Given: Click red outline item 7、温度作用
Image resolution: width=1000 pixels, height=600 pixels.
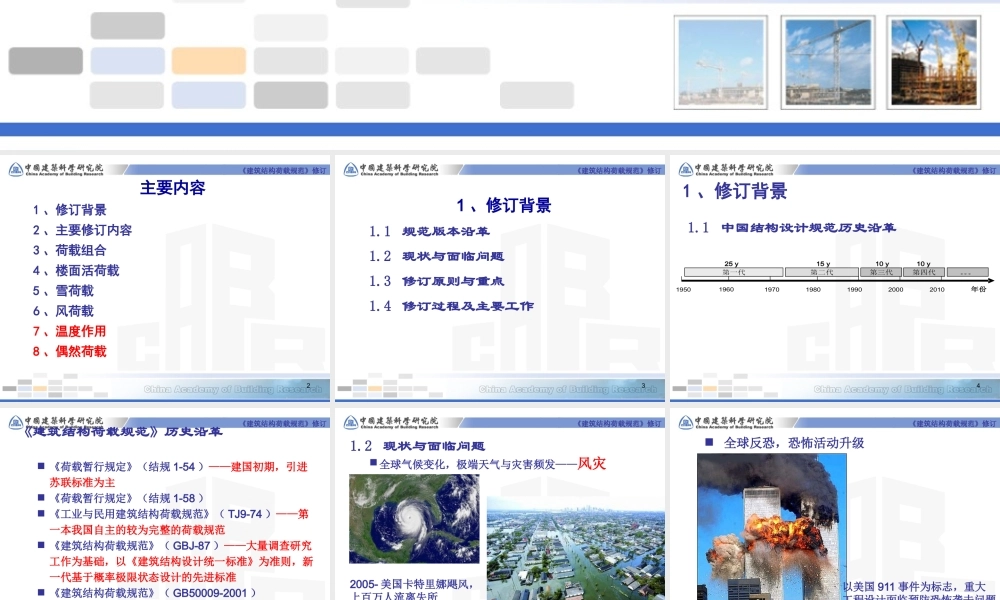Looking at the screenshot, I should click(70, 331).
